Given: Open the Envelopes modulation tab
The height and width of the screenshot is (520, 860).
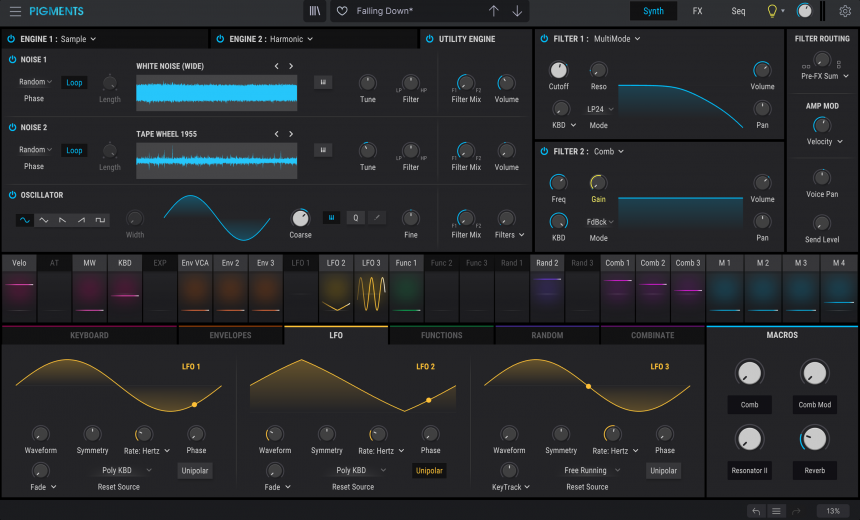Looking at the screenshot, I should (x=230, y=335).
